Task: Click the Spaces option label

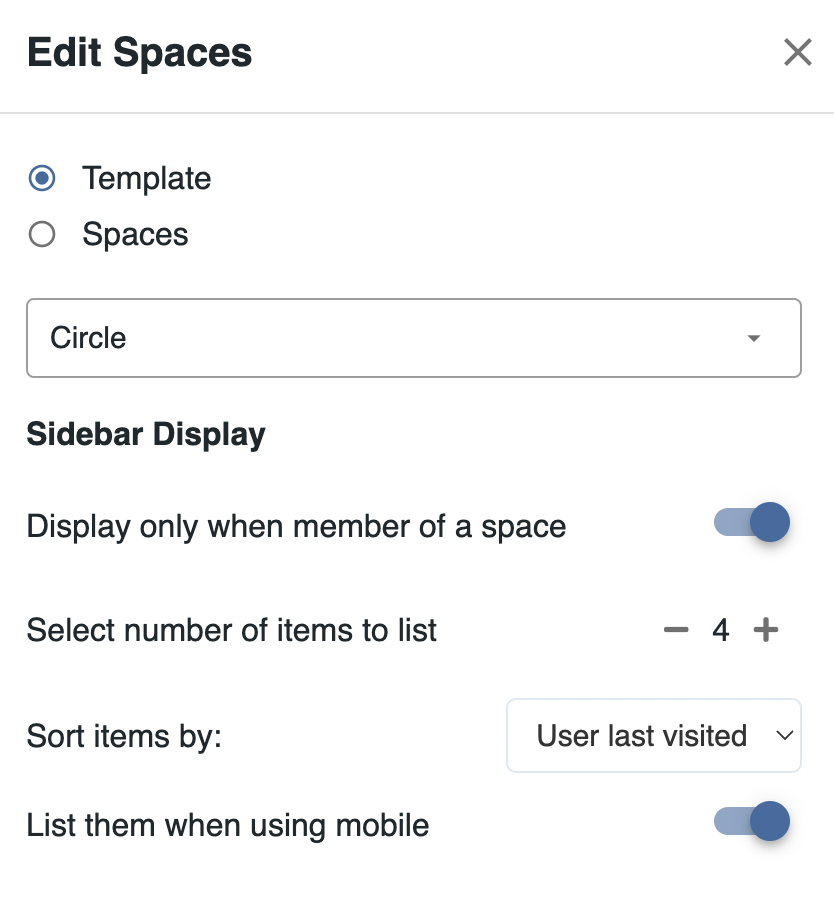Action: (136, 235)
